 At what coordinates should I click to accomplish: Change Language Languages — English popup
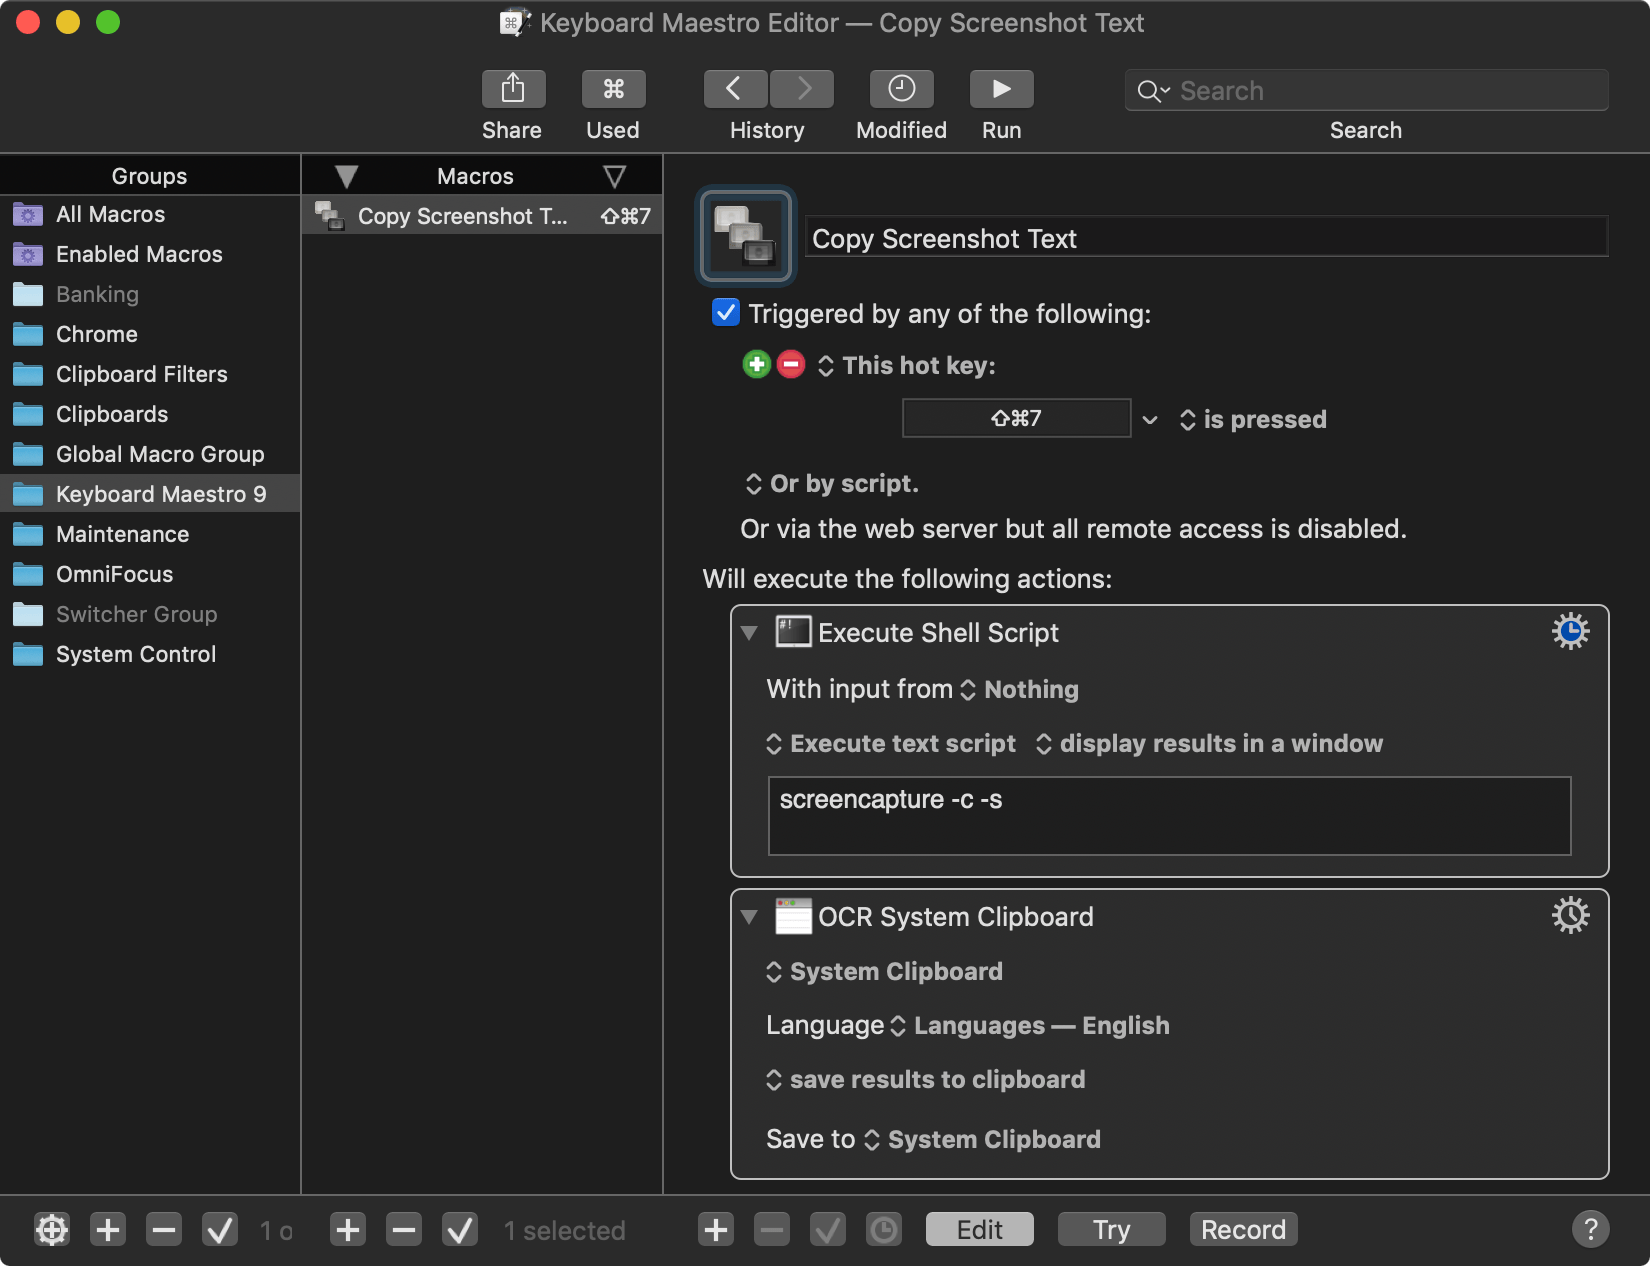tap(1029, 1026)
